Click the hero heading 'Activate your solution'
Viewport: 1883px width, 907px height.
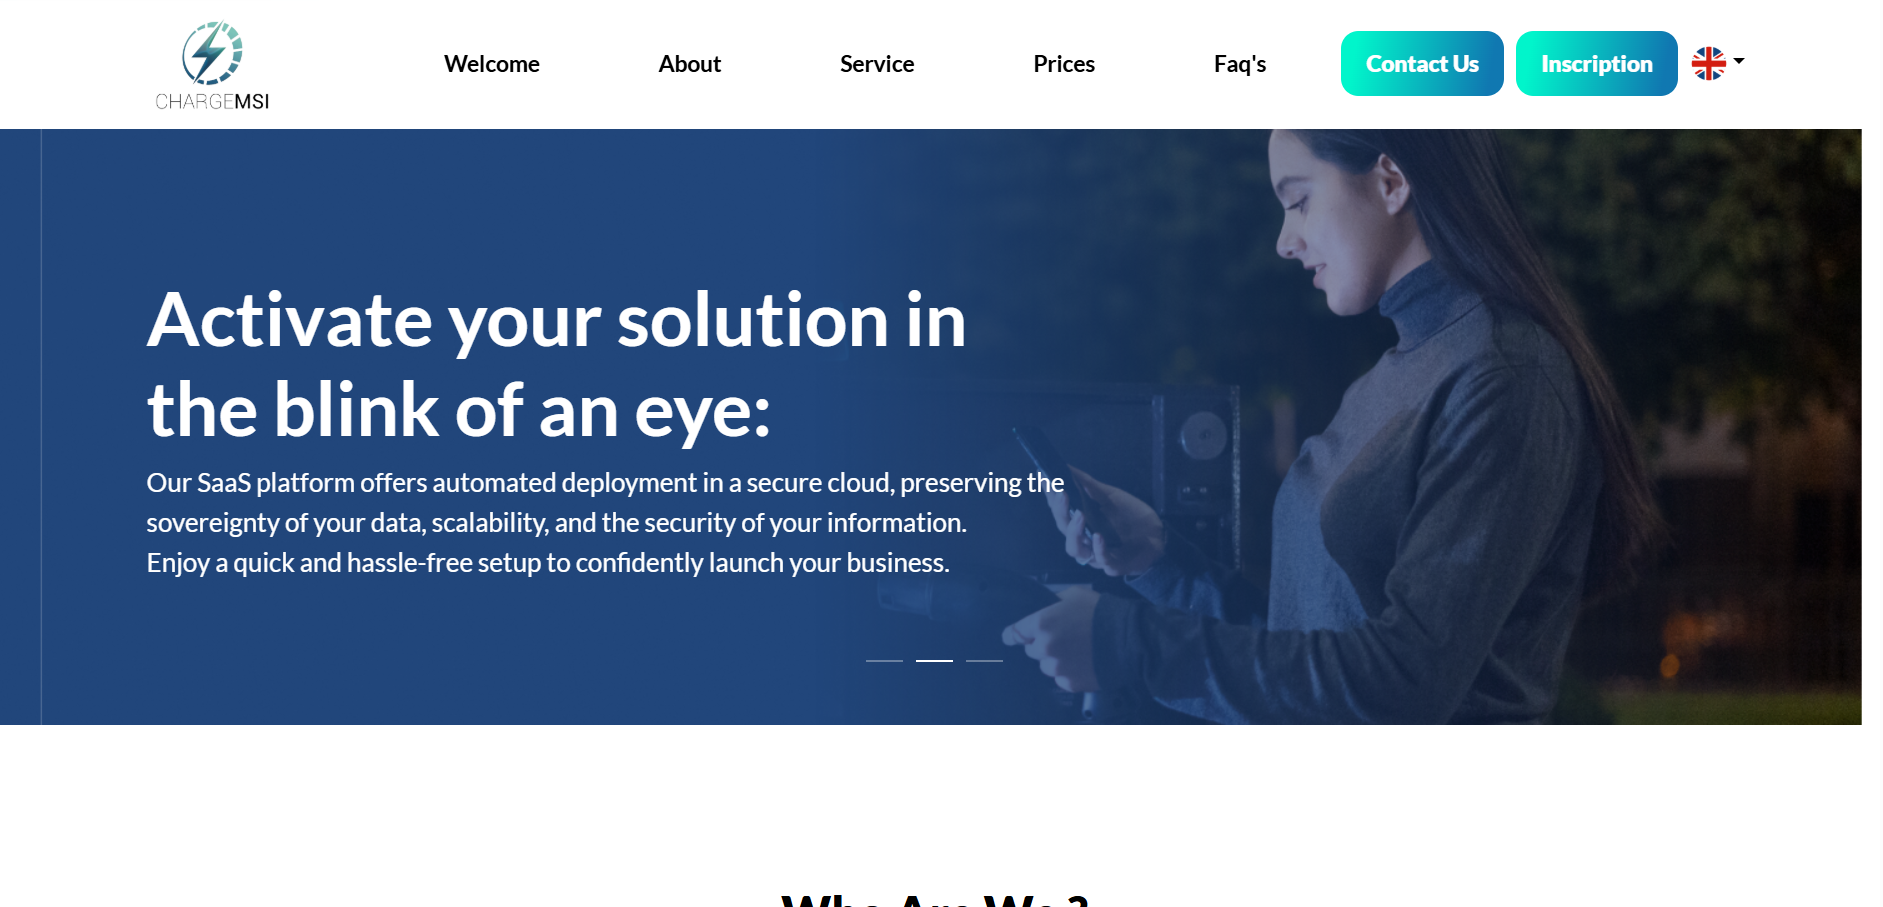coord(517,320)
